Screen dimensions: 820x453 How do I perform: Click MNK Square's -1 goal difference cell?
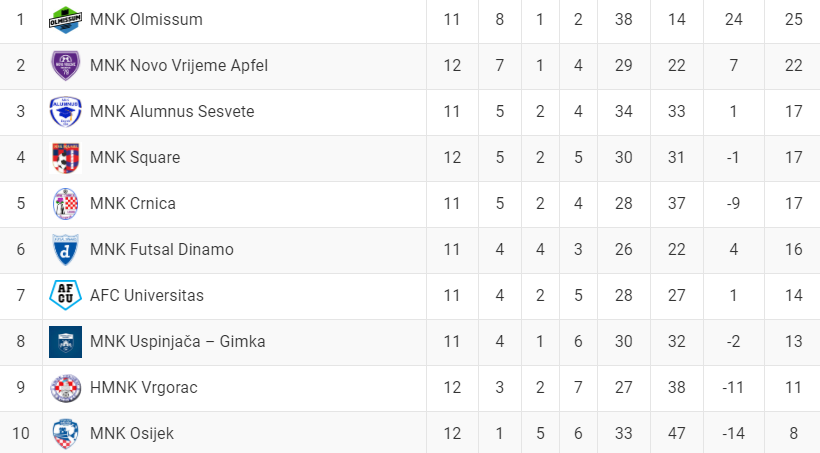733,157
